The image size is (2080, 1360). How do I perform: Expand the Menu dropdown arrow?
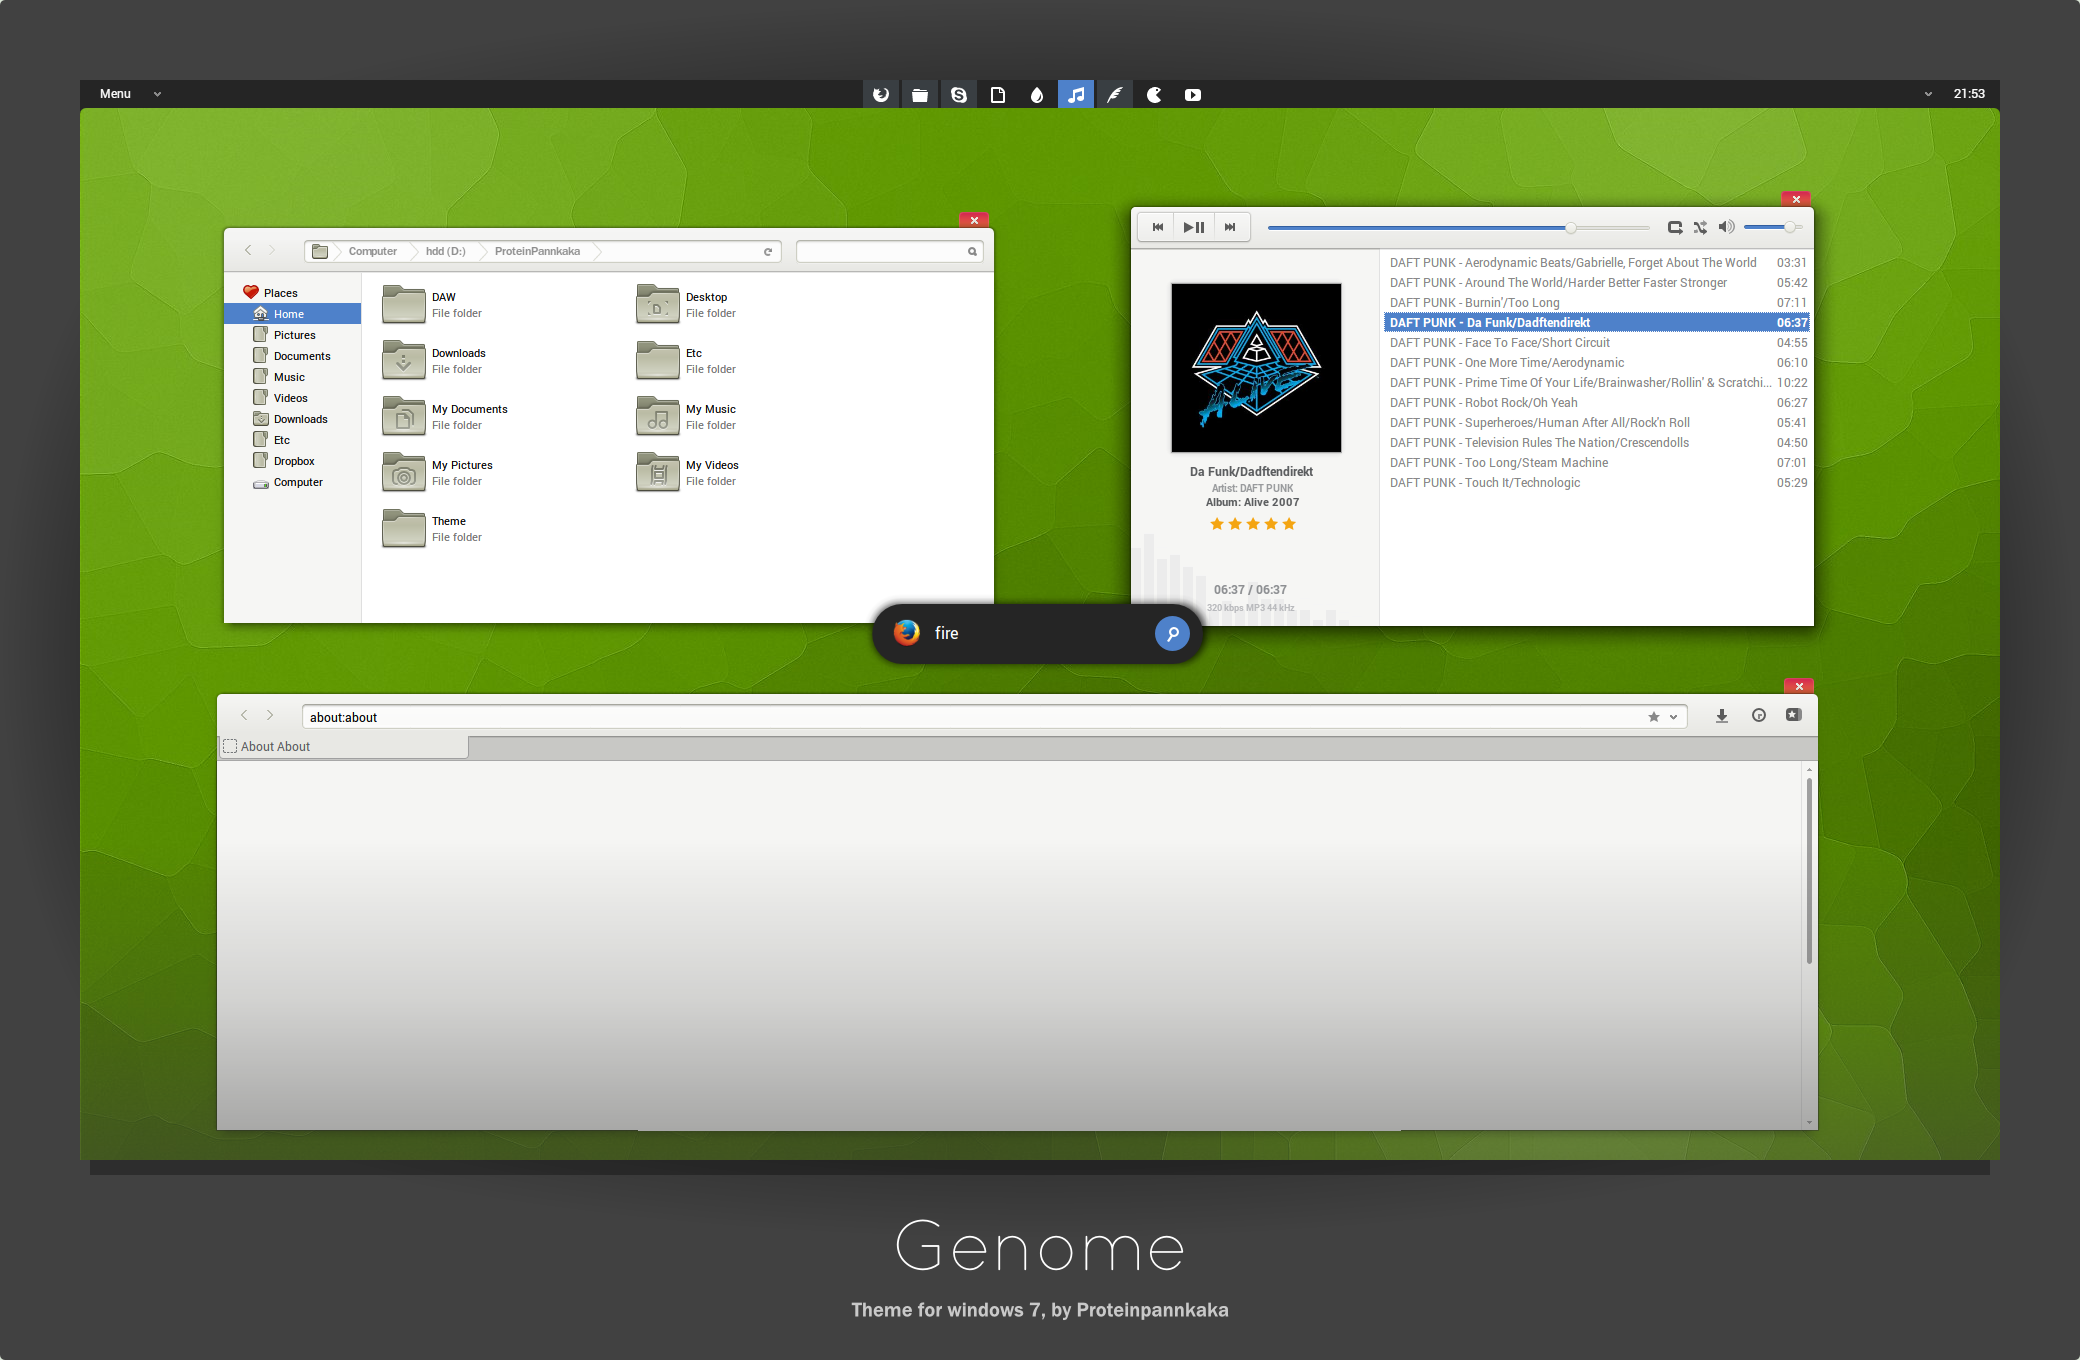click(x=157, y=94)
